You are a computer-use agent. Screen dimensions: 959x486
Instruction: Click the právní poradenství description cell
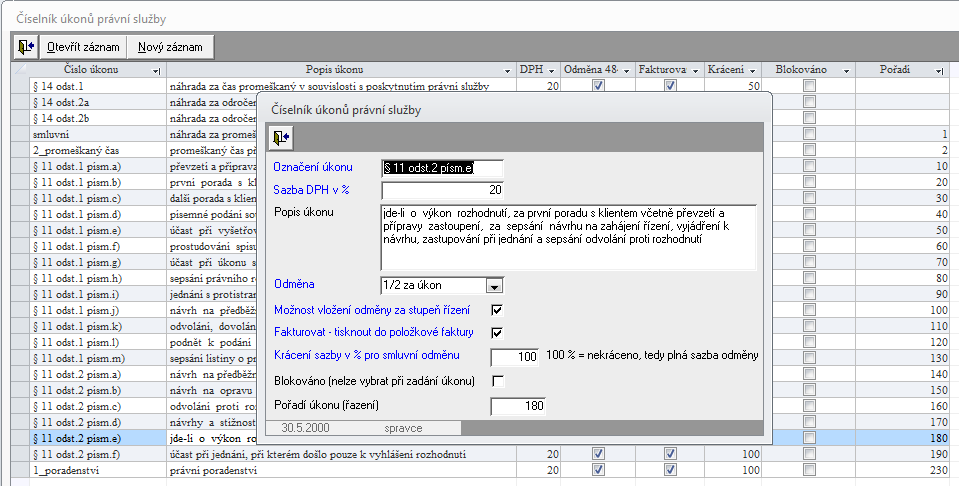pyautogui.click(x=342, y=470)
